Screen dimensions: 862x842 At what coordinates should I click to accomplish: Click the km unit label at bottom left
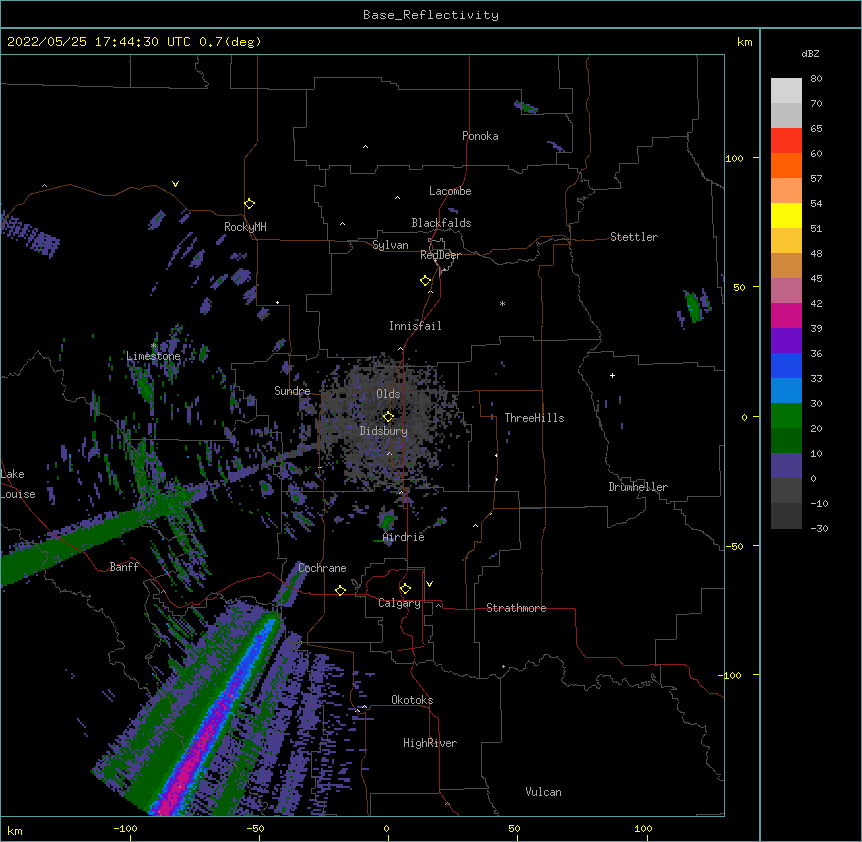(x=15, y=830)
